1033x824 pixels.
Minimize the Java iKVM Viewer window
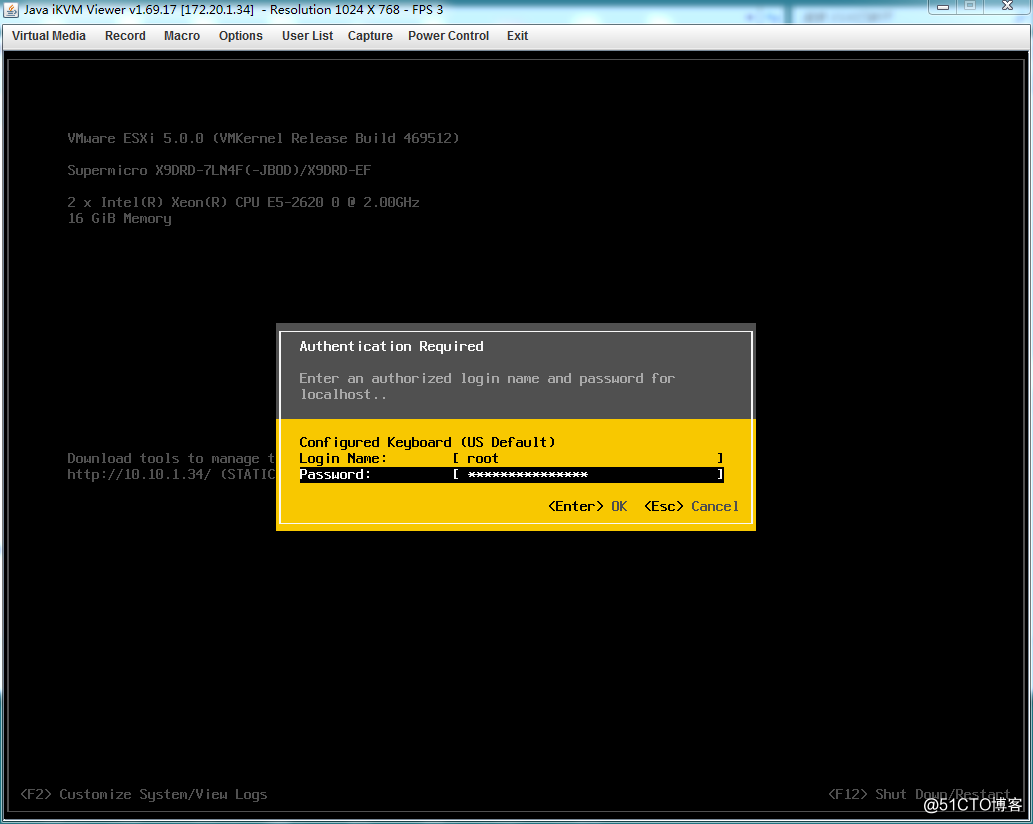(x=943, y=7)
